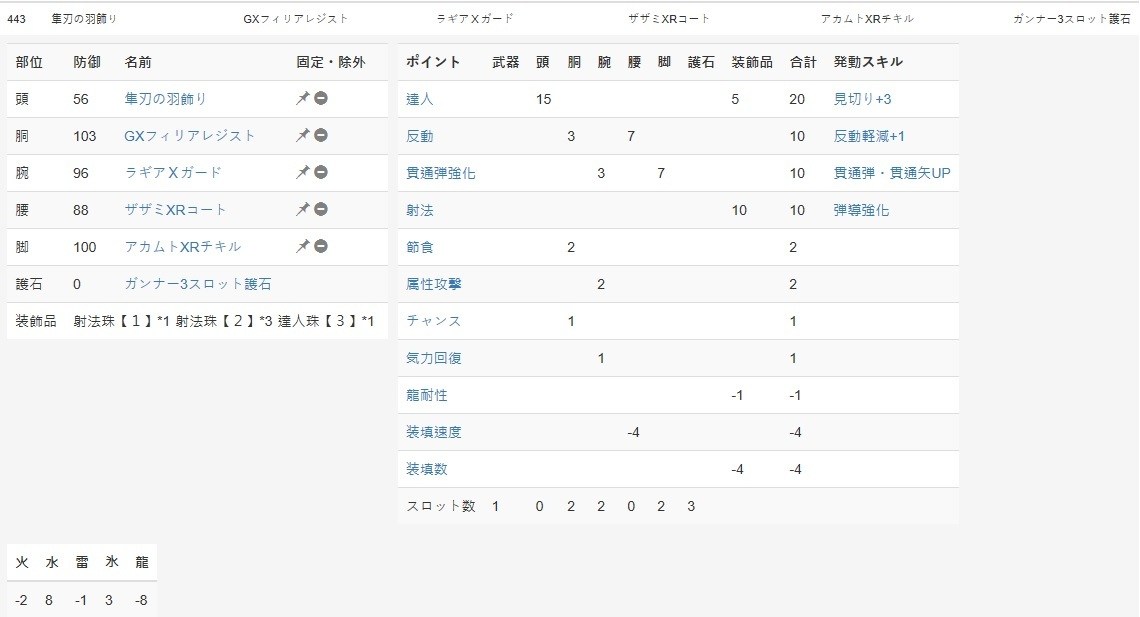Open the ザザミXRコート armor link
The width and height of the screenshot is (1140, 617).
point(175,210)
